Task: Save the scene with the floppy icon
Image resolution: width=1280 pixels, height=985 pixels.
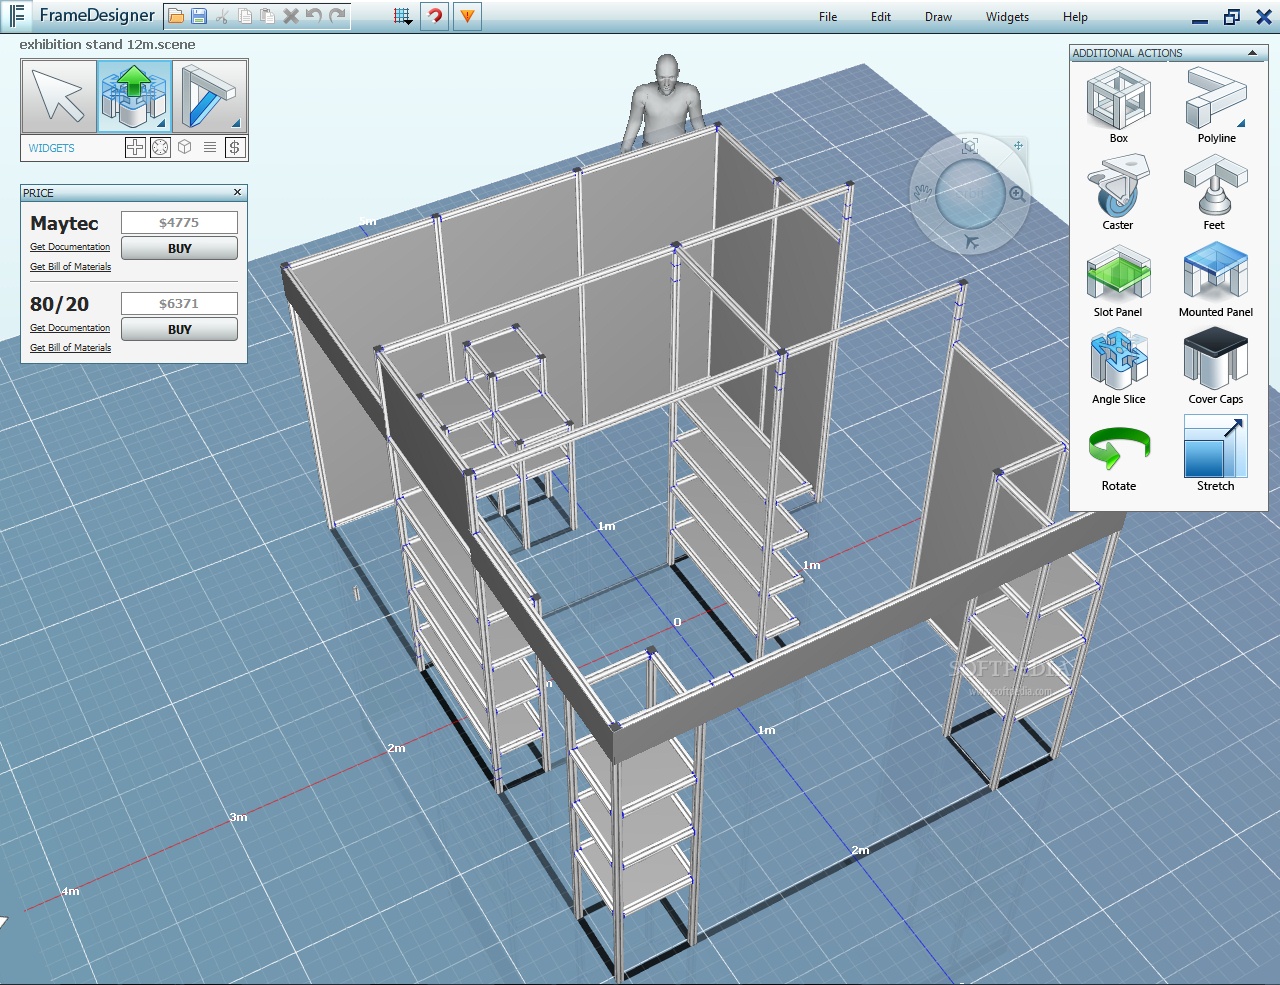Action: click(x=198, y=16)
